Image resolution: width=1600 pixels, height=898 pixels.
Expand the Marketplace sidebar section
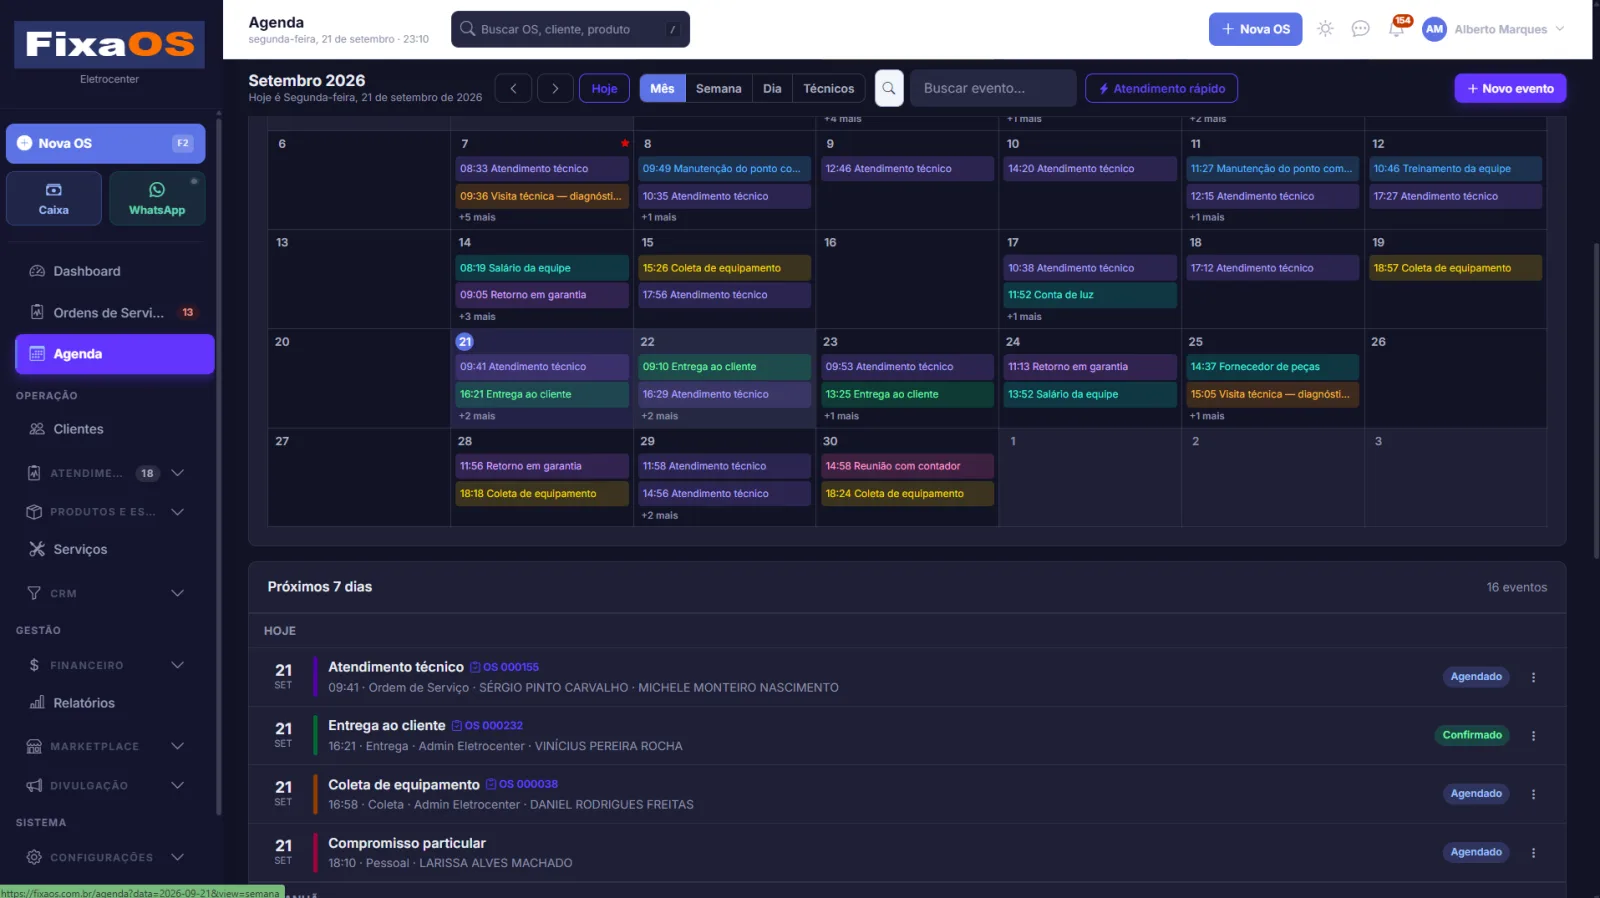click(106, 746)
